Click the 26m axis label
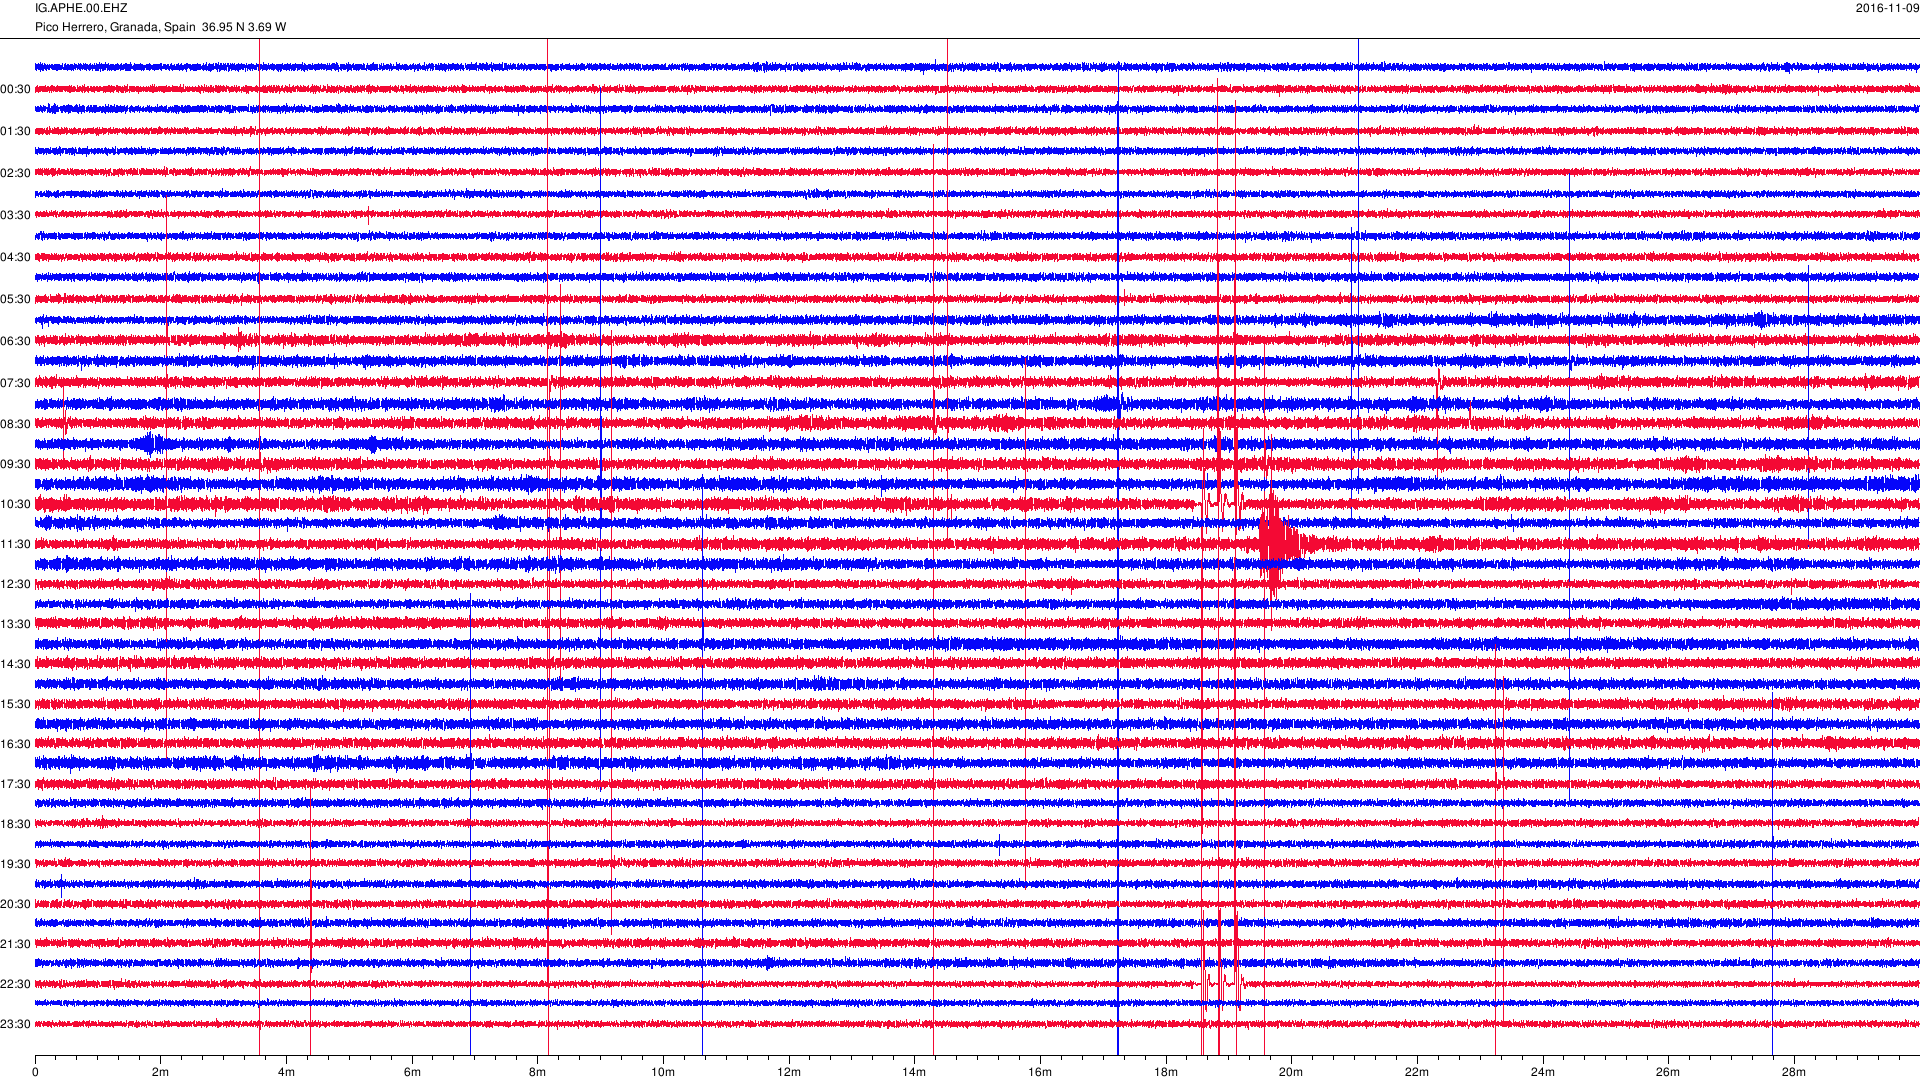 pos(1668,1072)
